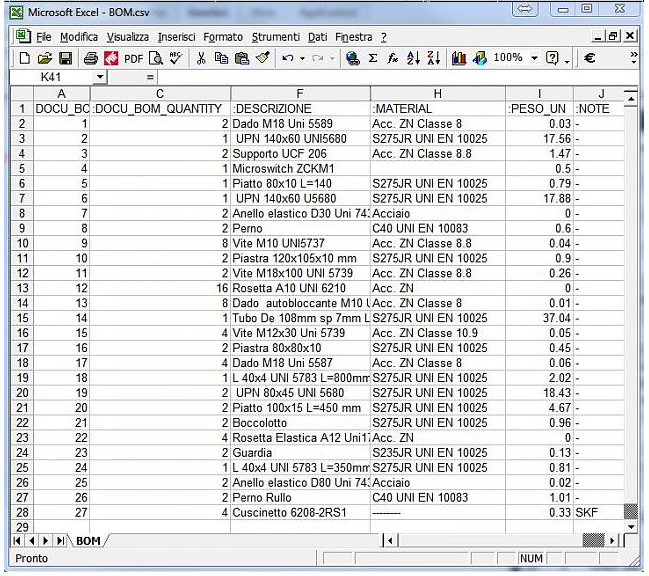Screen dimensions: 649x576
Task: Paste with the clipboard icon
Action: [242, 58]
